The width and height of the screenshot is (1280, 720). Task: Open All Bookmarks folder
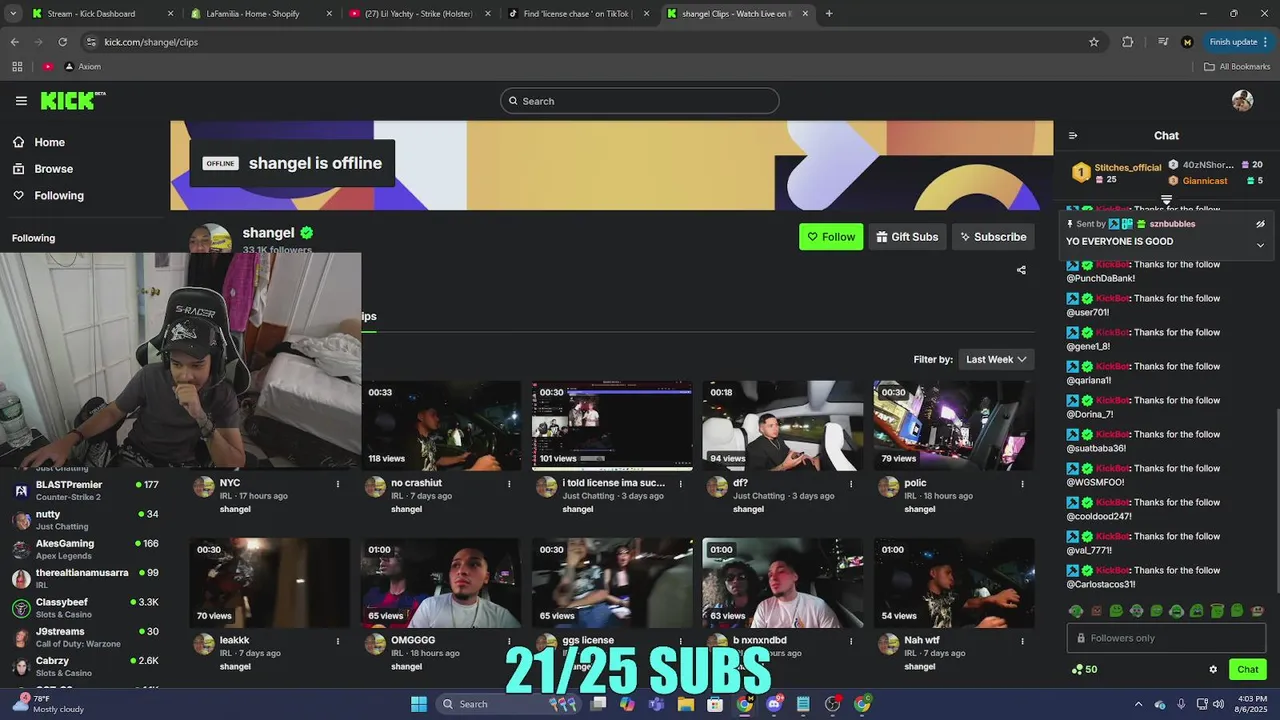[1237, 67]
